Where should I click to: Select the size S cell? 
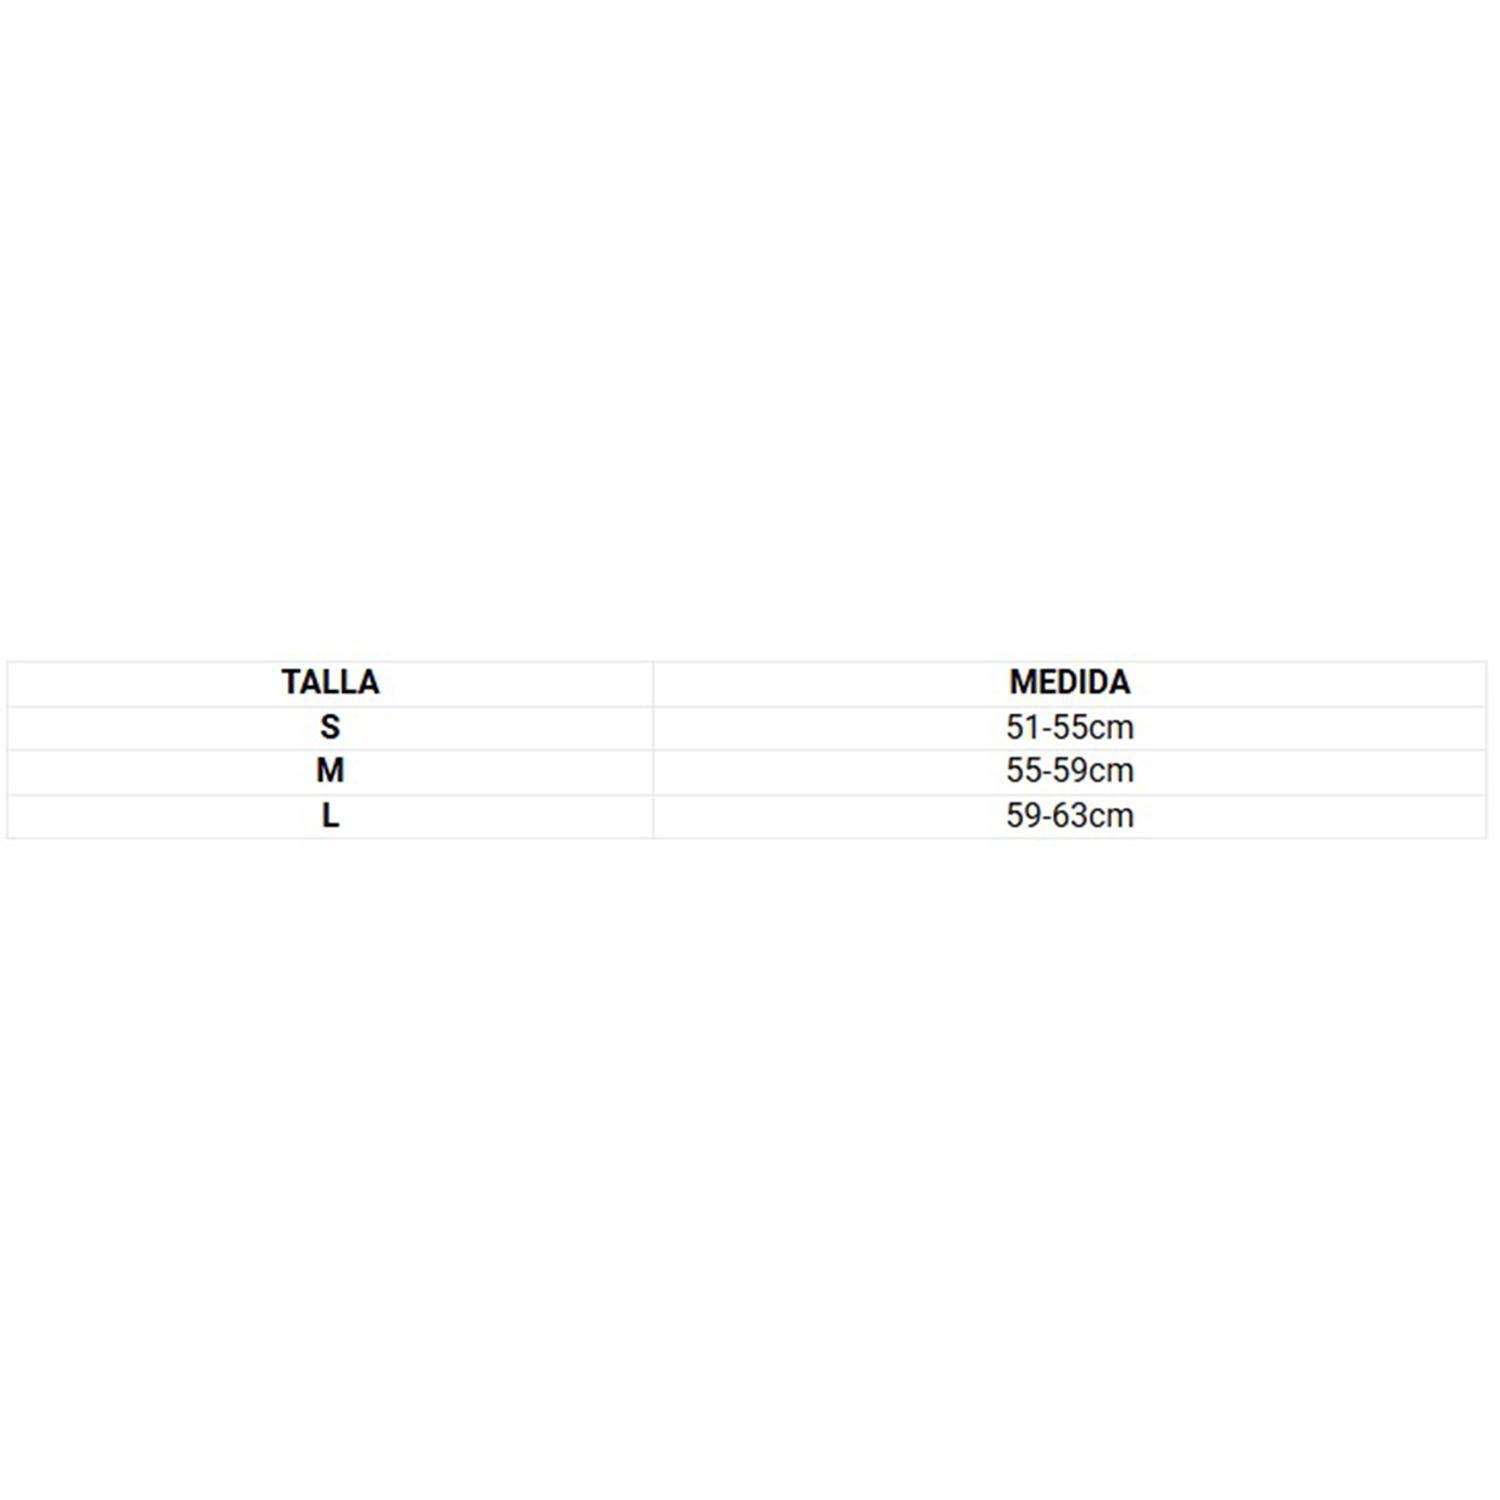[x=330, y=728]
